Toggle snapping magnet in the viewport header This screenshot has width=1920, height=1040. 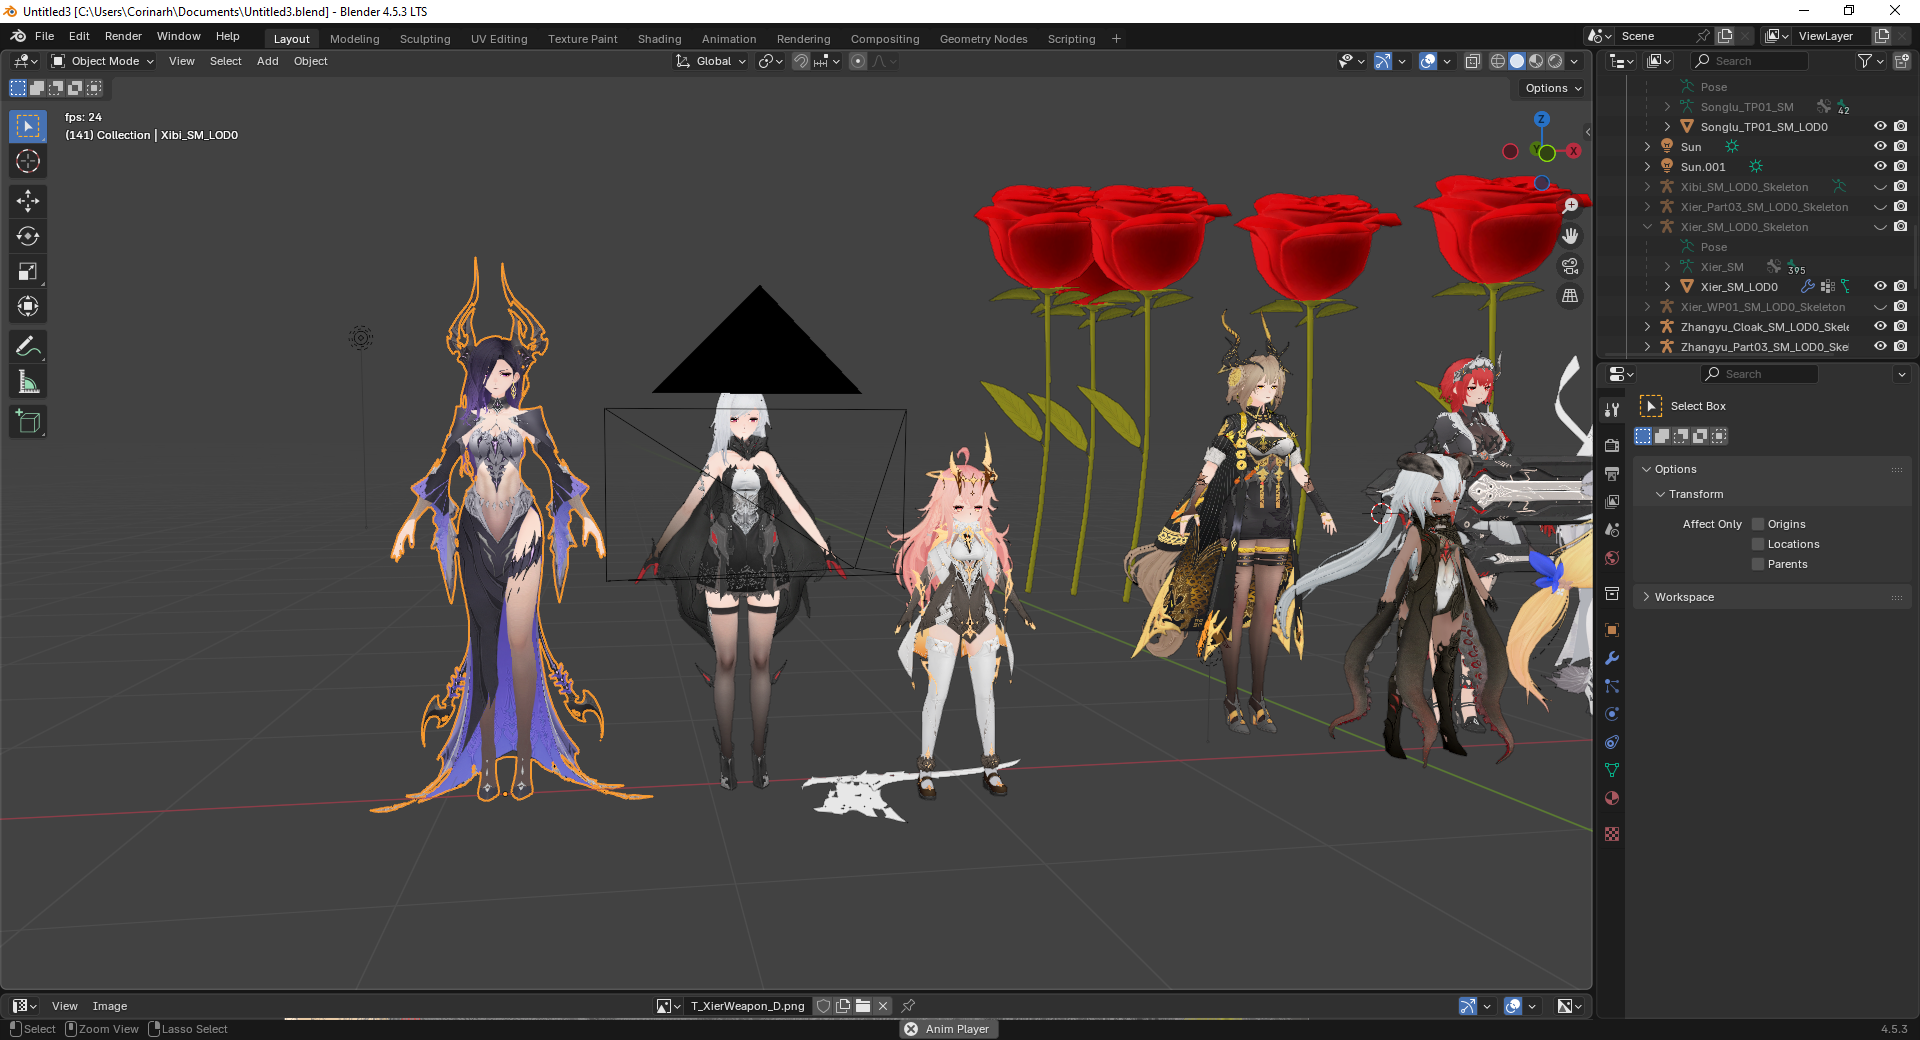click(801, 61)
